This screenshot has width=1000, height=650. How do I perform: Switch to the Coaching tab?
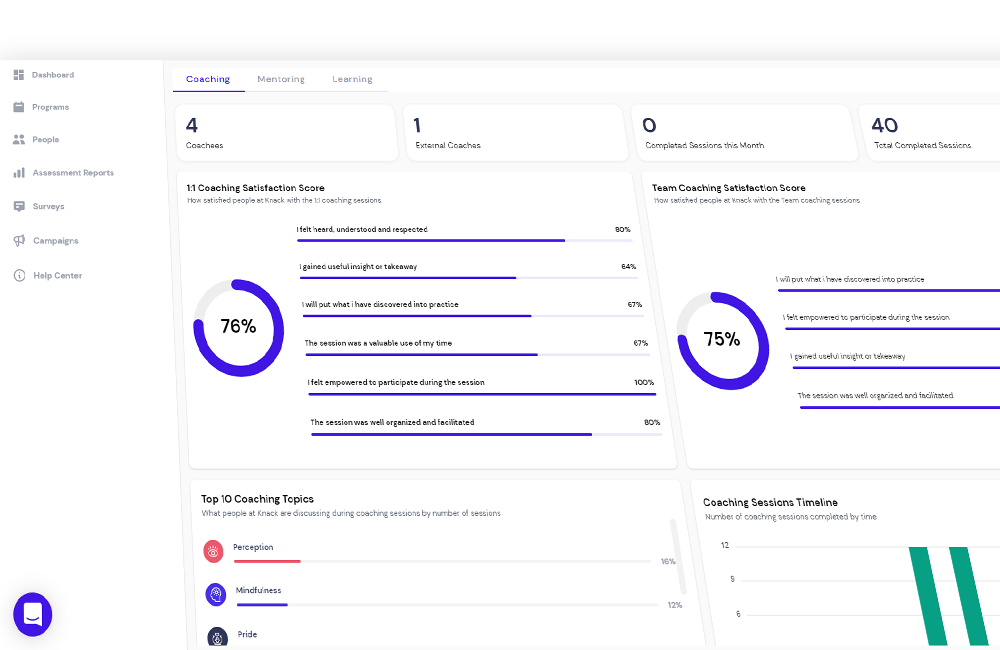(x=208, y=79)
